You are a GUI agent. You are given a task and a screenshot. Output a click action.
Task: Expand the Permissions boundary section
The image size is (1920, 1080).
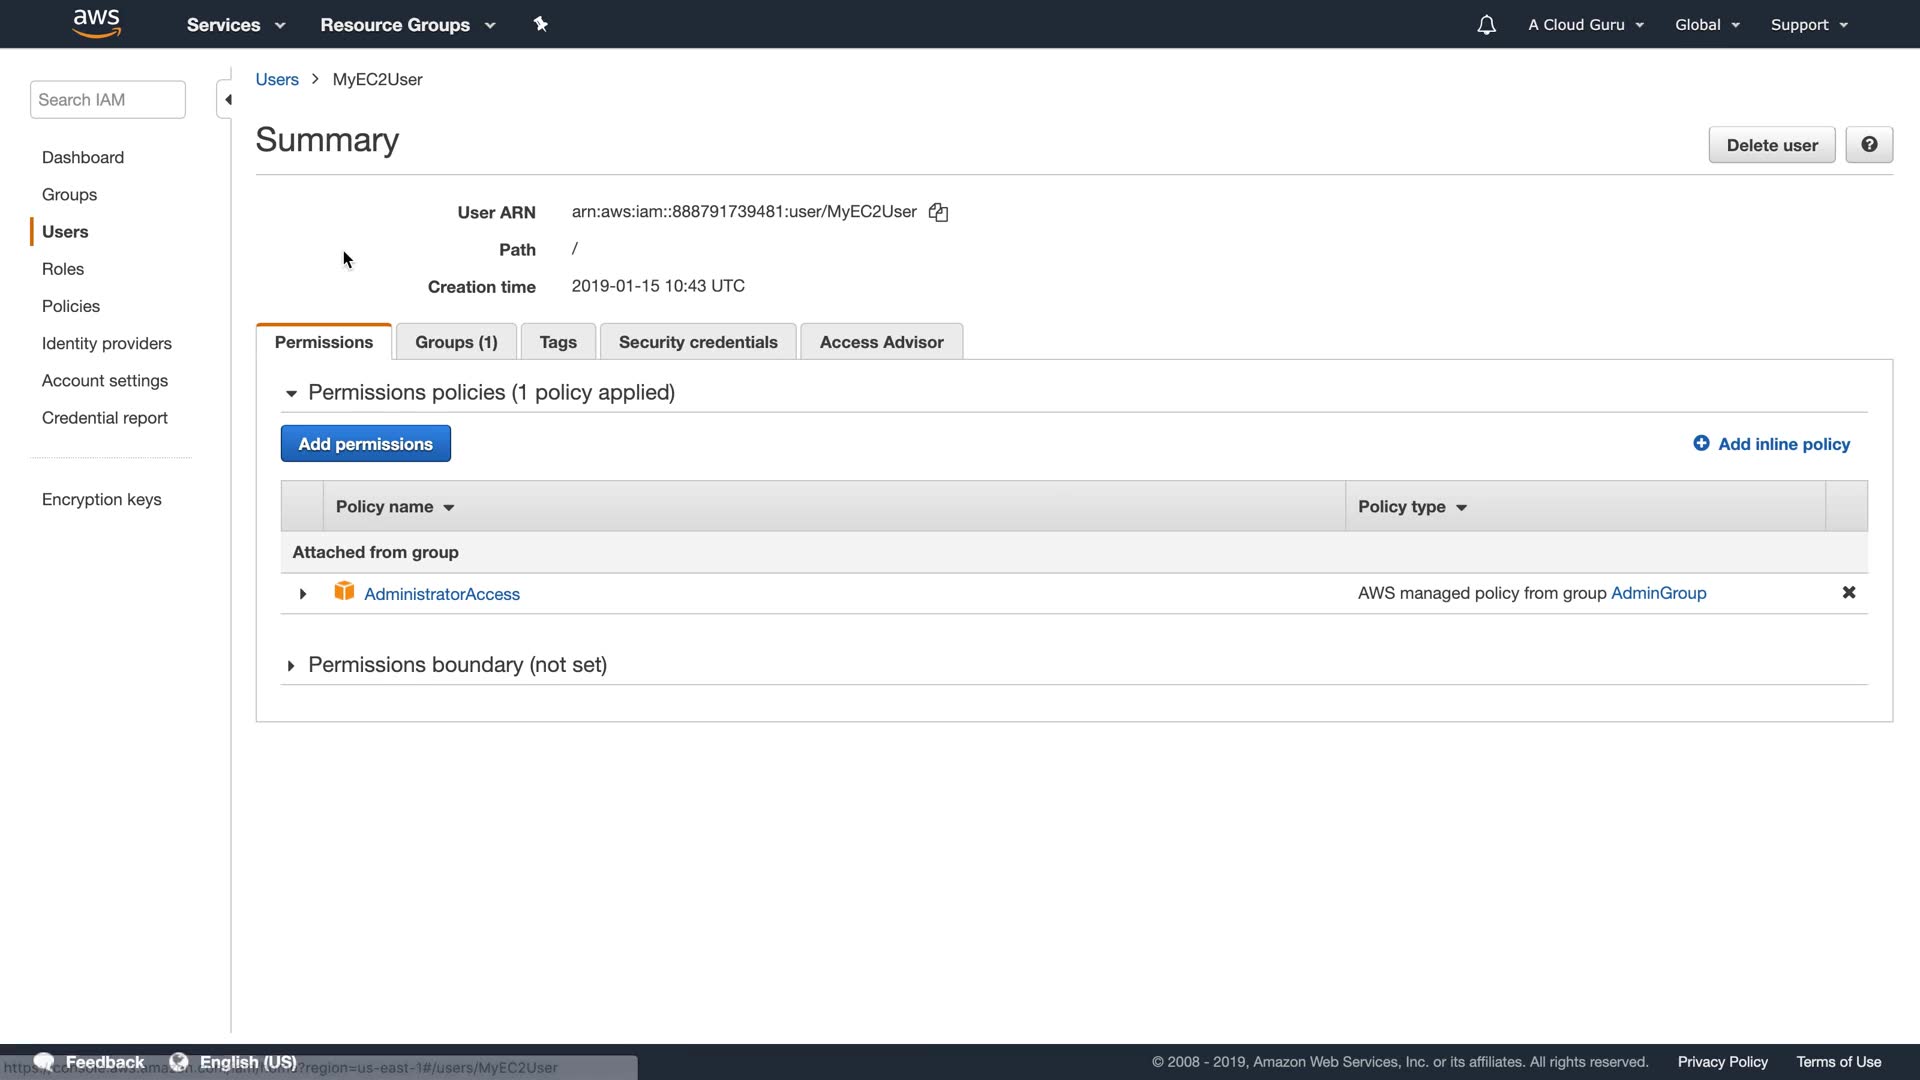pos(291,666)
